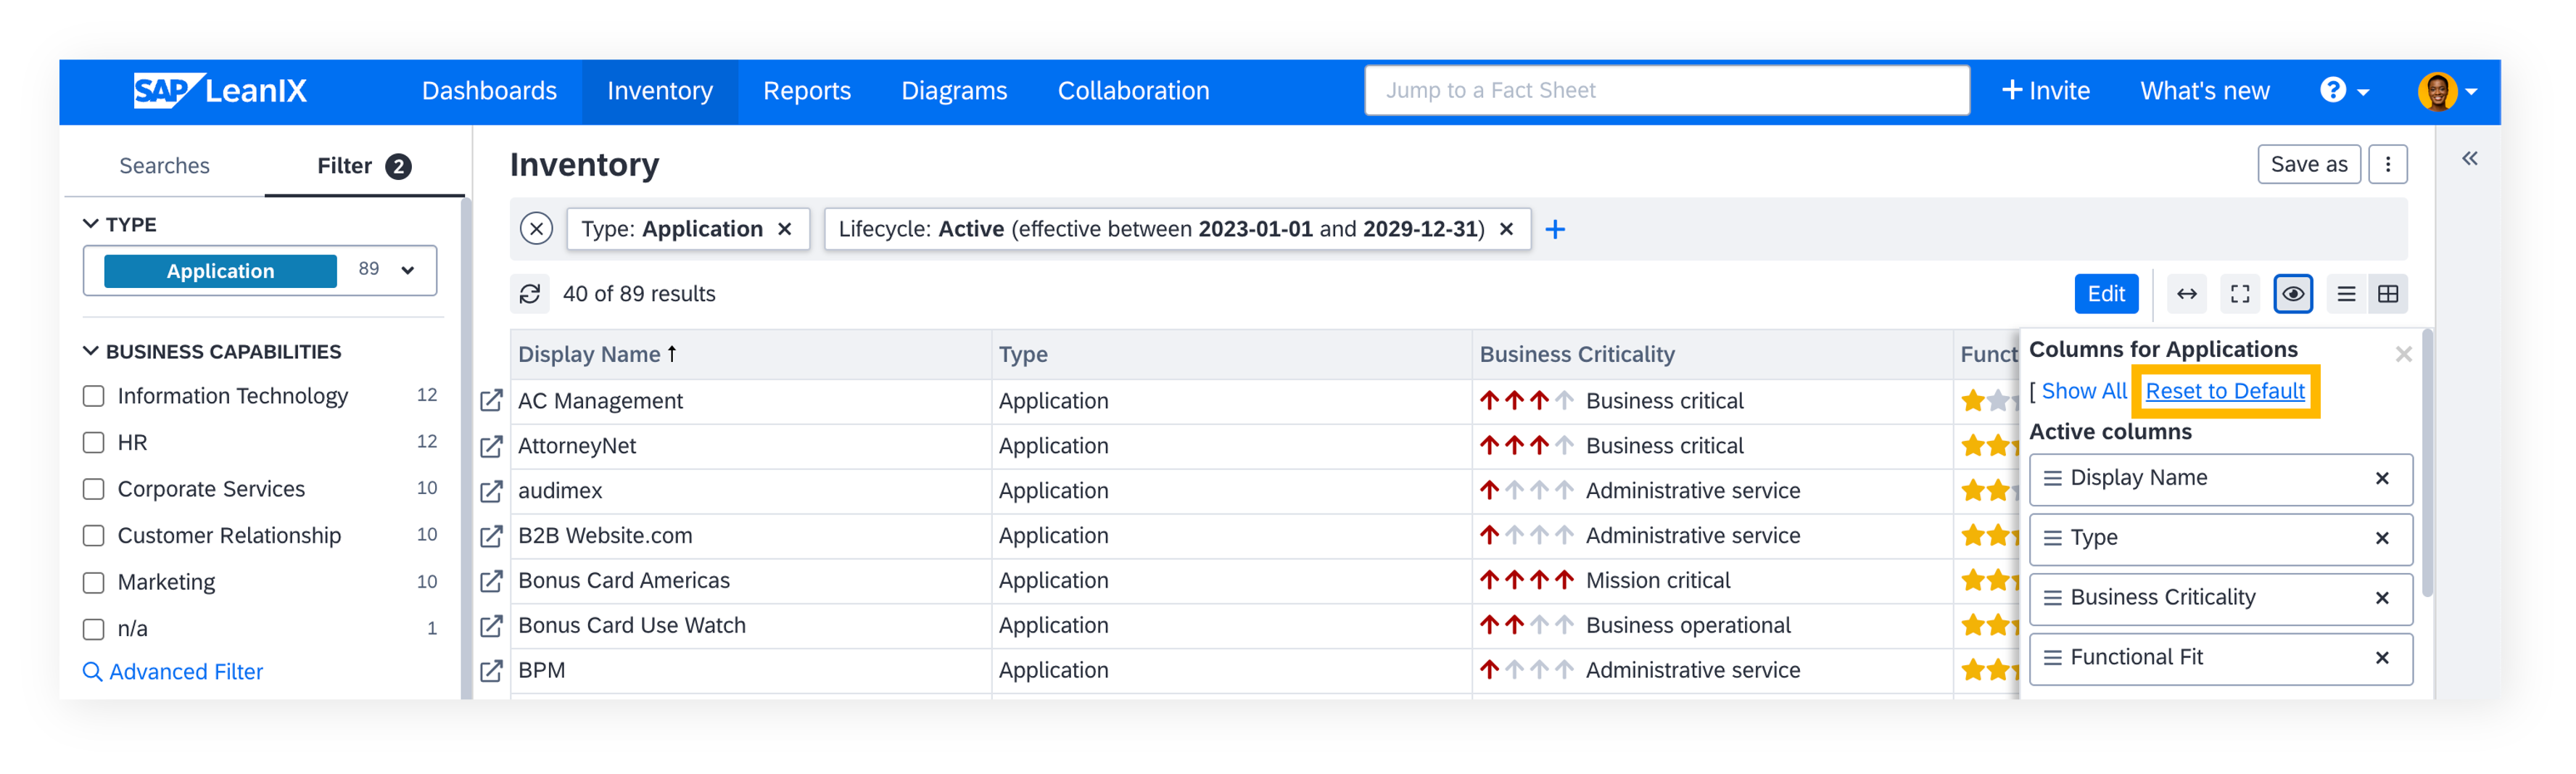Image resolution: width=2576 pixels, height=774 pixels.
Task: Check the Corporate Services capability
Action: (93, 489)
